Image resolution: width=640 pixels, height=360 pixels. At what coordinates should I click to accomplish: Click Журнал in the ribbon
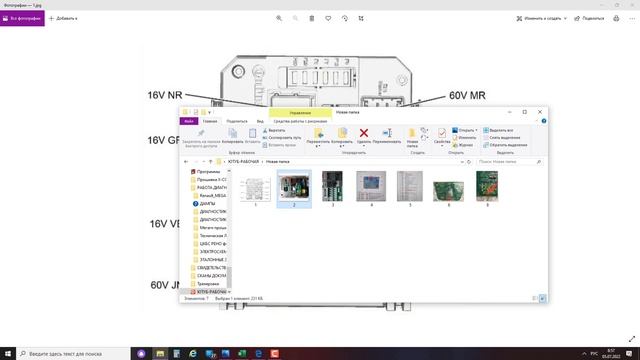pyautogui.click(x=462, y=145)
